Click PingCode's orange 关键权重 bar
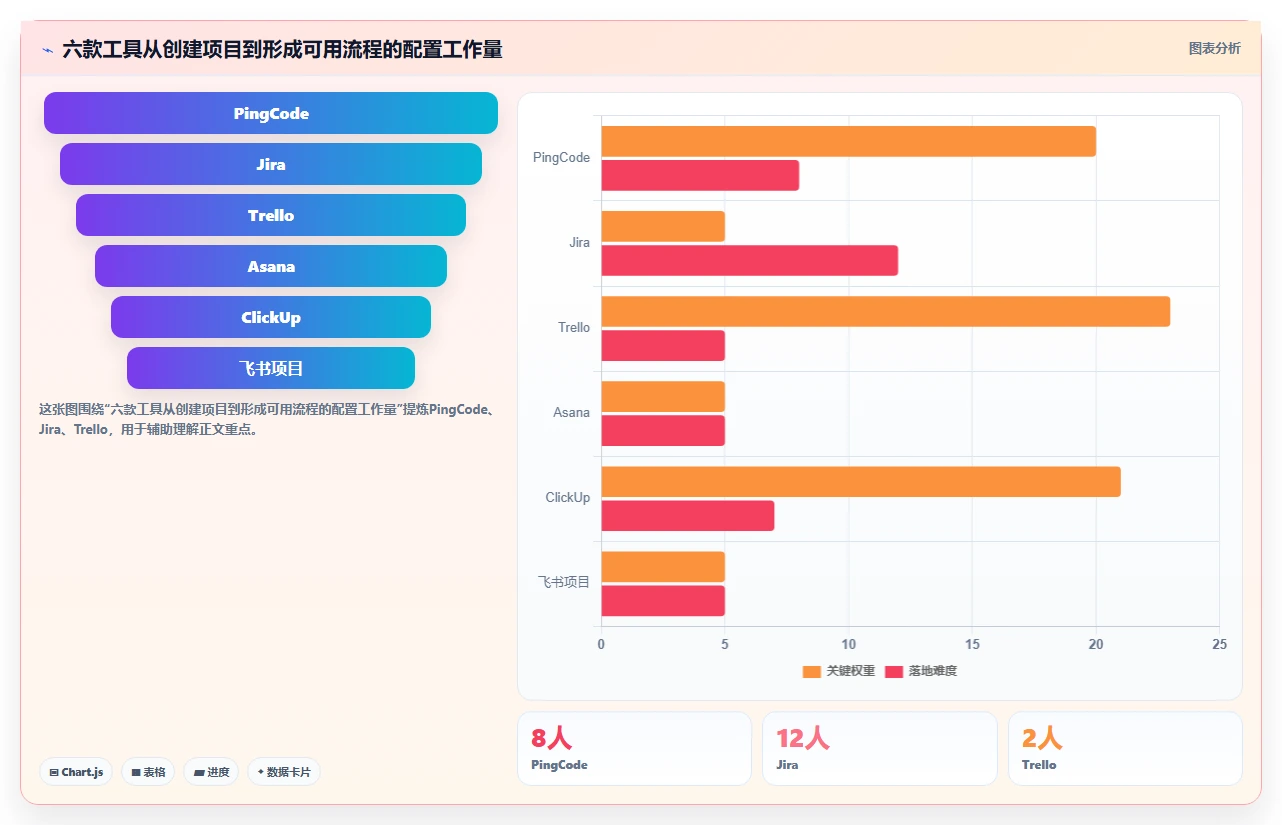 pos(848,141)
